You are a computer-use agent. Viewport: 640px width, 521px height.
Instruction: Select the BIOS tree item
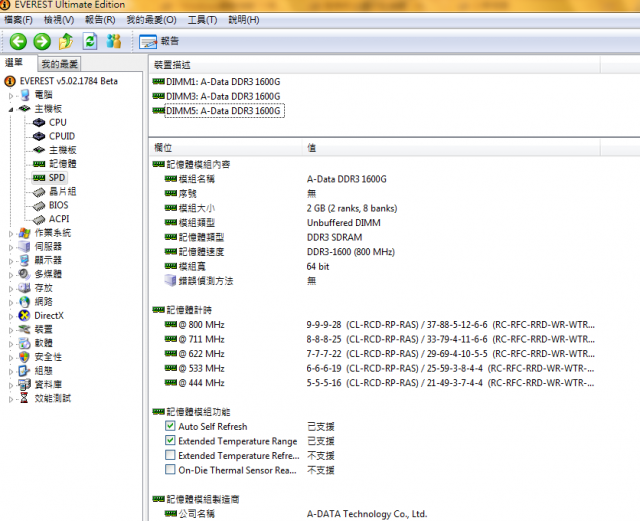click(58, 205)
